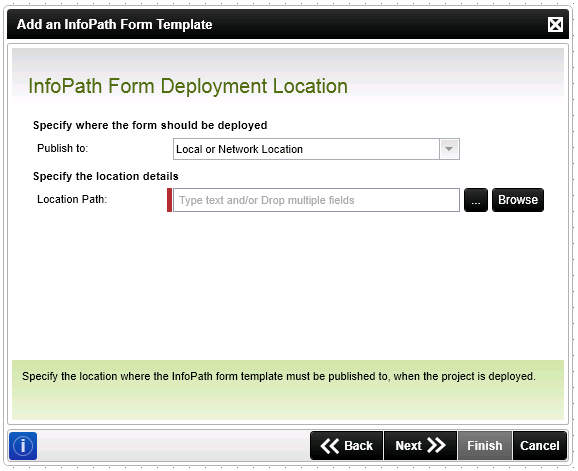The image size is (578, 471).
Task: Click the 'Specify where the form should be deployed' label
Action: pos(150,125)
